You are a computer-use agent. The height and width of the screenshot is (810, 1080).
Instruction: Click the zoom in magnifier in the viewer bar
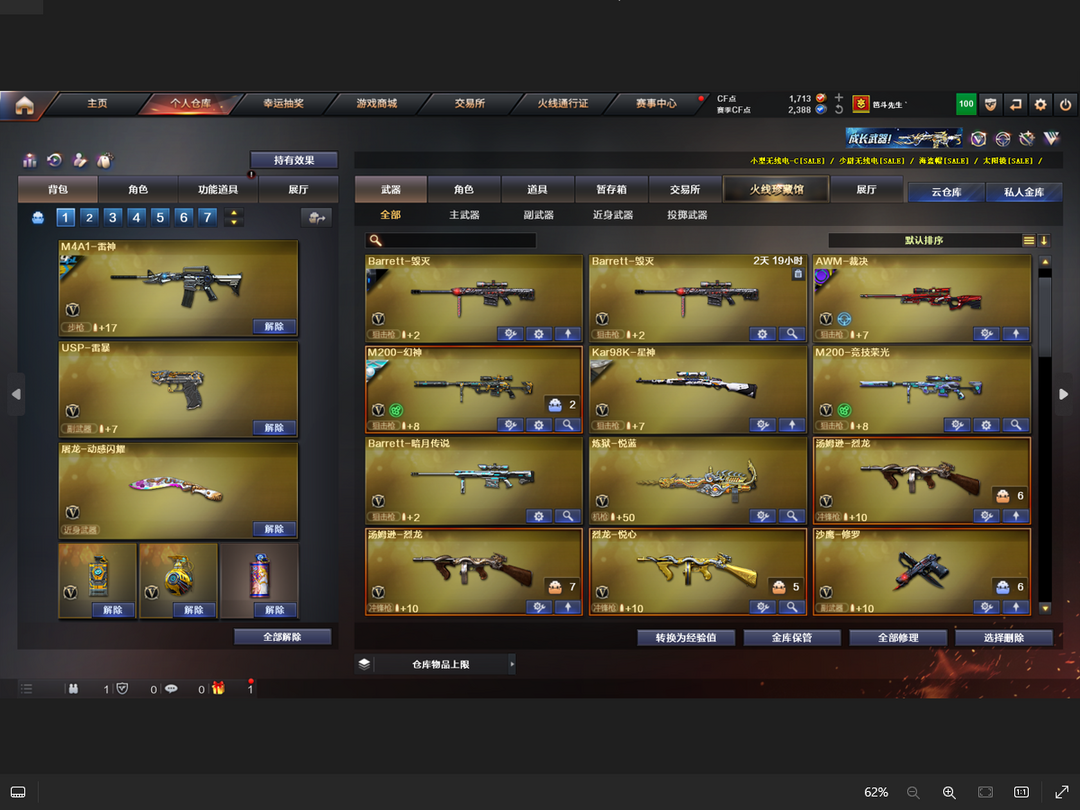[x=949, y=792]
